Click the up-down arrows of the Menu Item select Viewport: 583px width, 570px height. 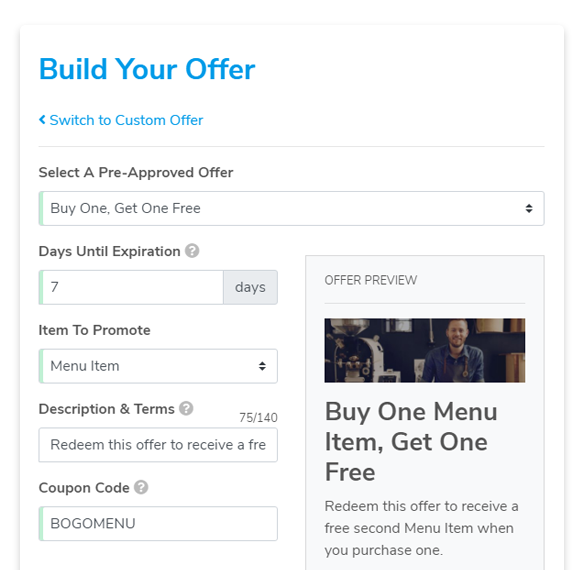262,366
